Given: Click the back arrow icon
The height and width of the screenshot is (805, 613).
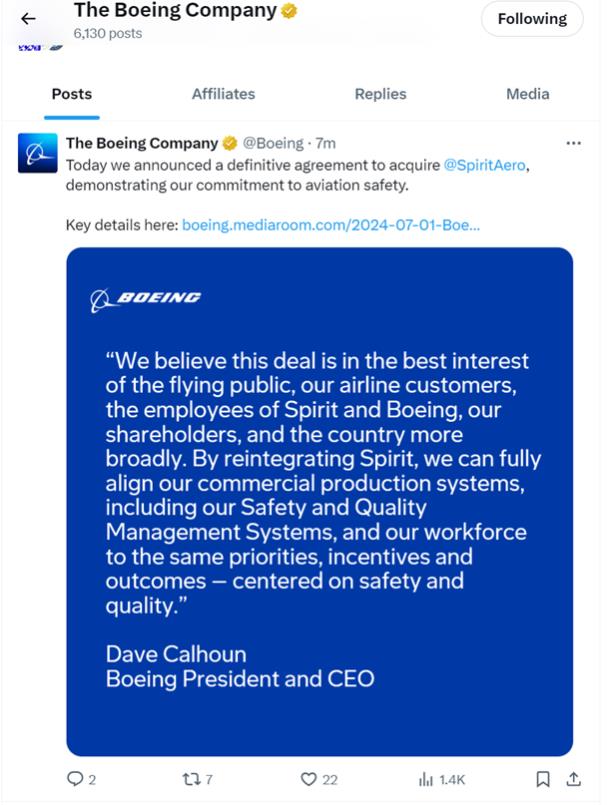Looking at the screenshot, I should (x=28, y=18).
